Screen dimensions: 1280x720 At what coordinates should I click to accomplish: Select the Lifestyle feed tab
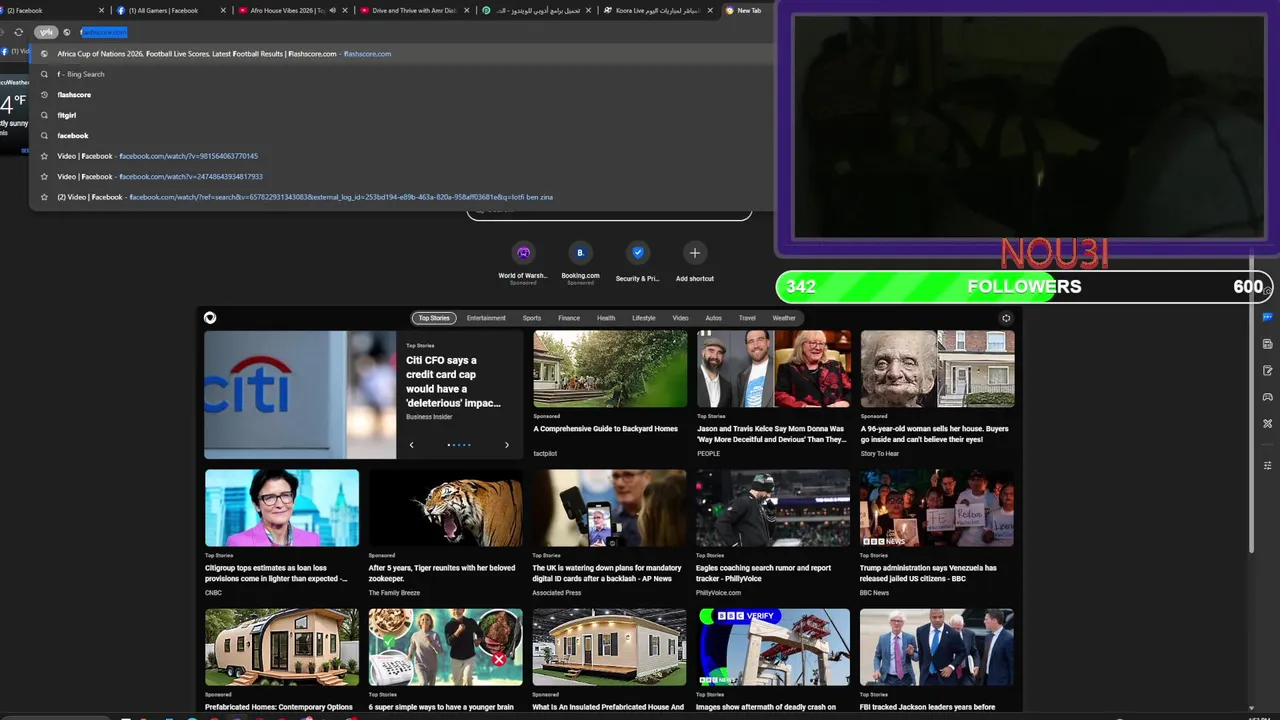point(644,318)
